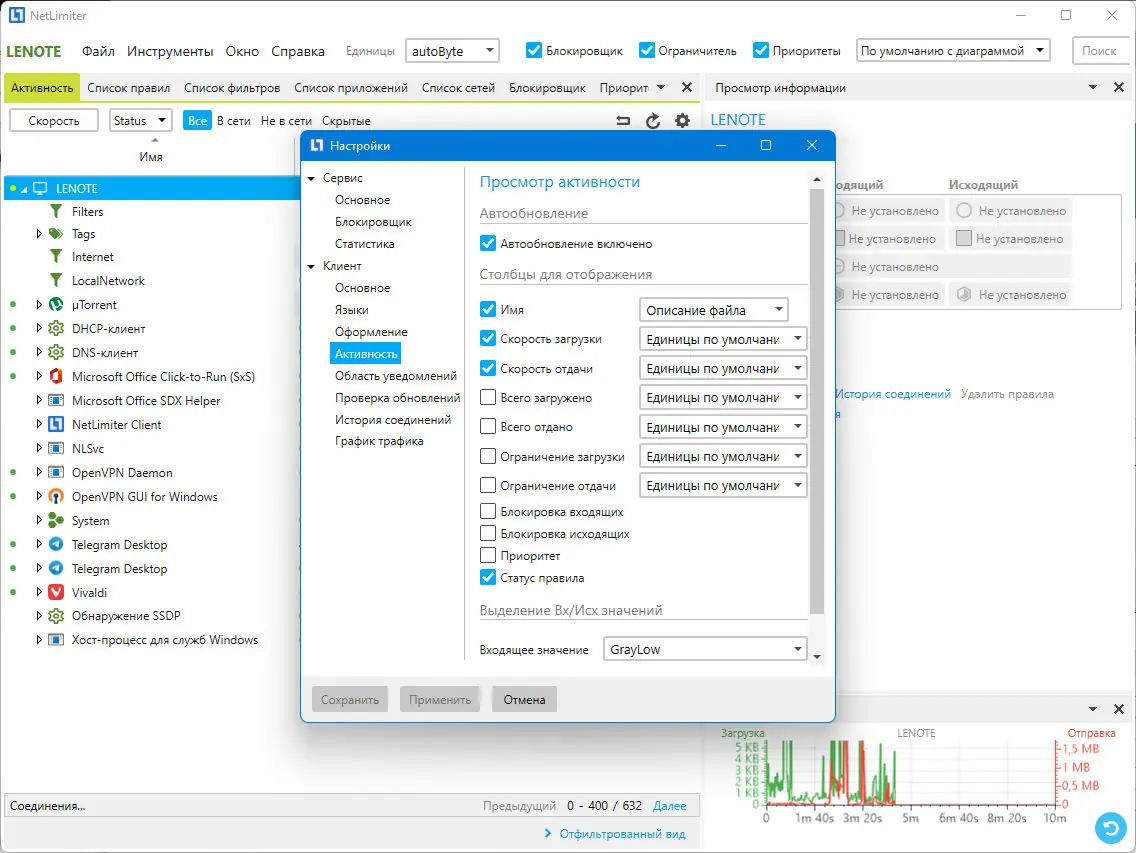Screen dimensions: 1136x853
Task: Click the NetLimiter Client icon
Action: pos(56,424)
